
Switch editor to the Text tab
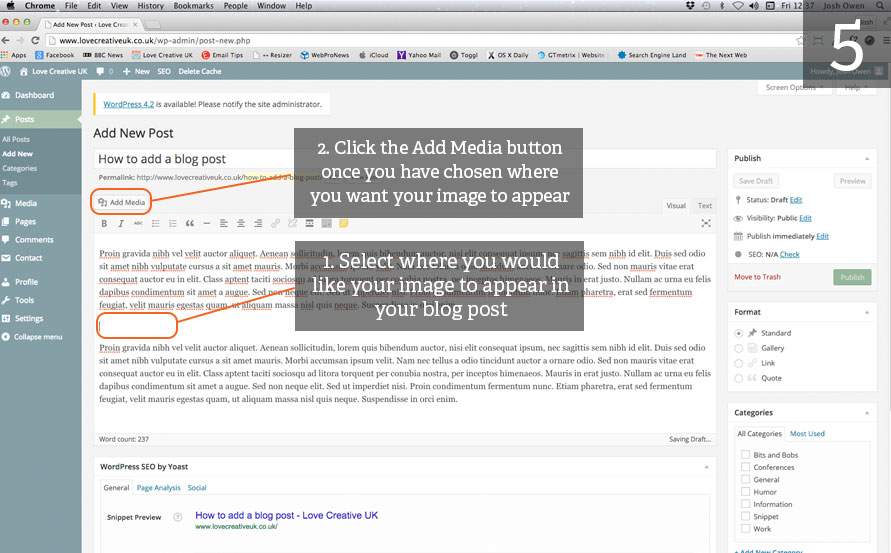point(705,206)
